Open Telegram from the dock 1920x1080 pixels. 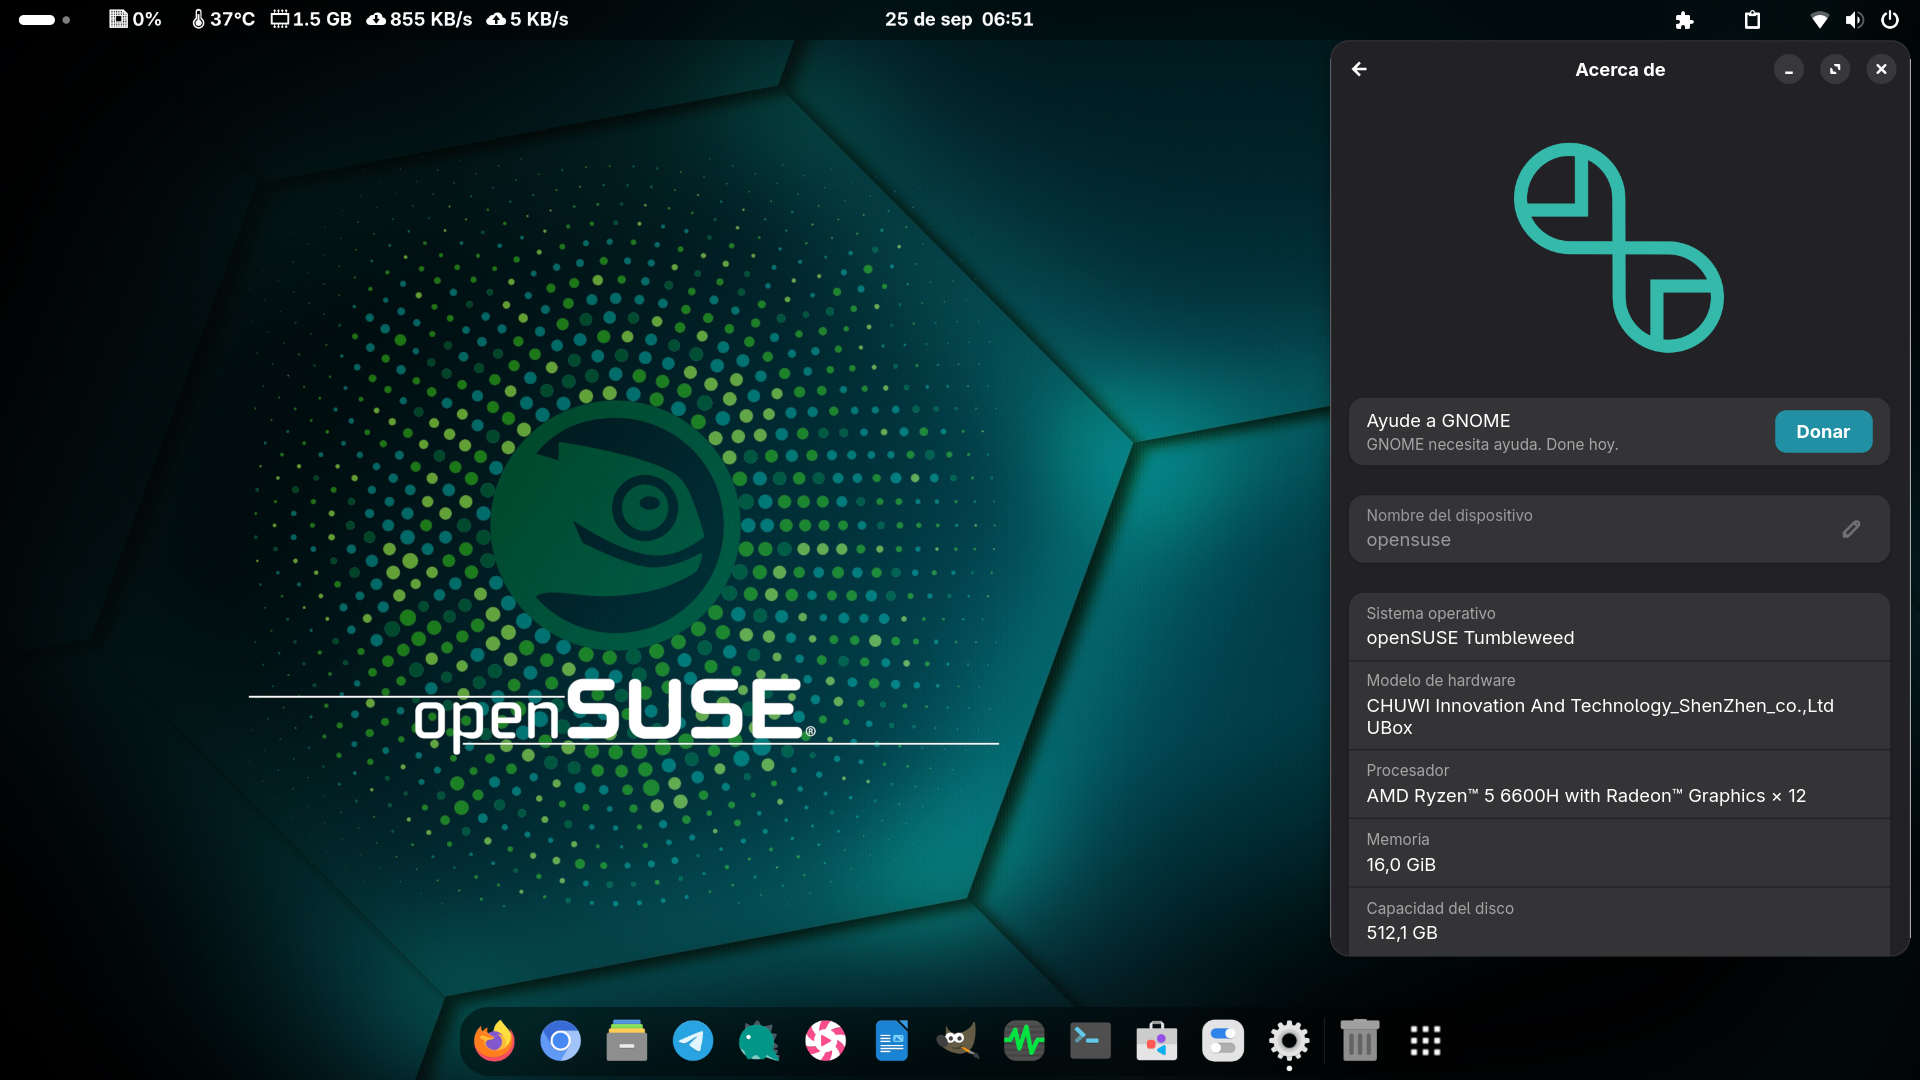693,1041
